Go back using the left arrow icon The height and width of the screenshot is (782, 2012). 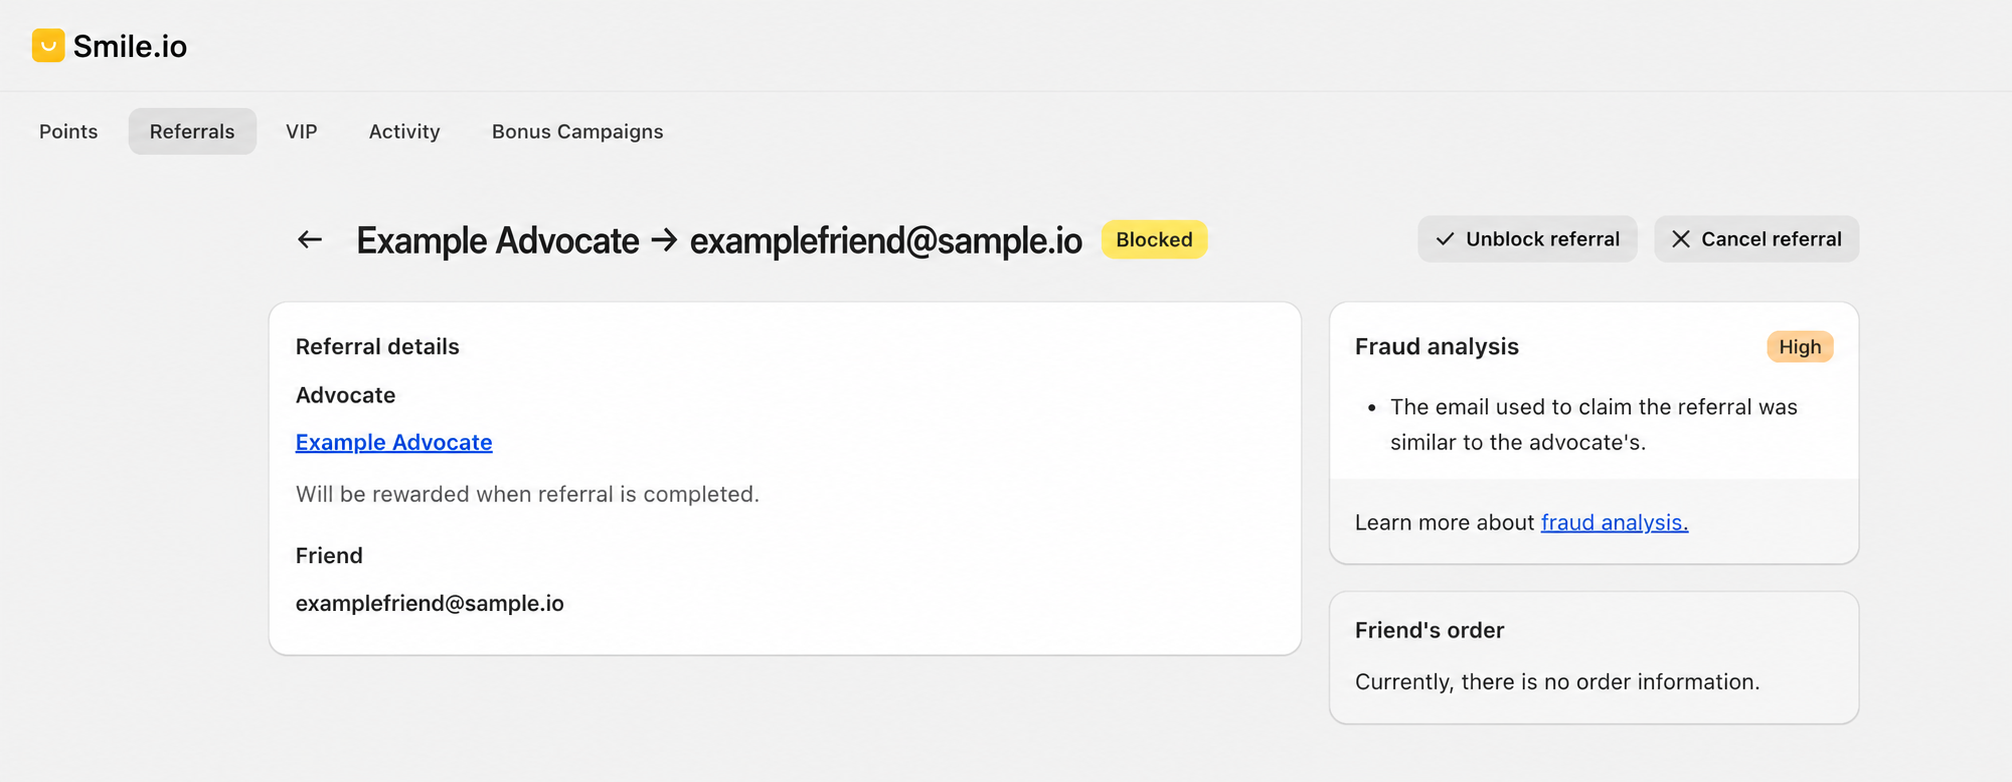click(310, 240)
